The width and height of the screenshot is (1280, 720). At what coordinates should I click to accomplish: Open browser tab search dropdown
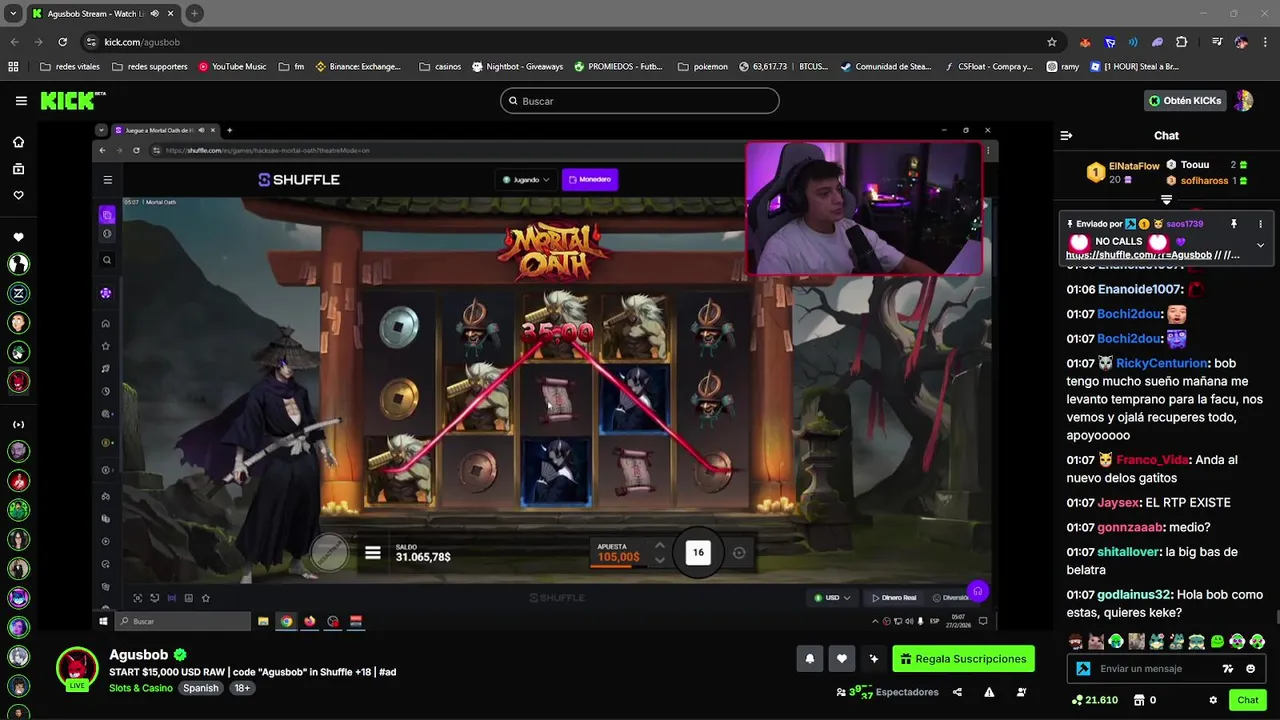tap(13, 13)
